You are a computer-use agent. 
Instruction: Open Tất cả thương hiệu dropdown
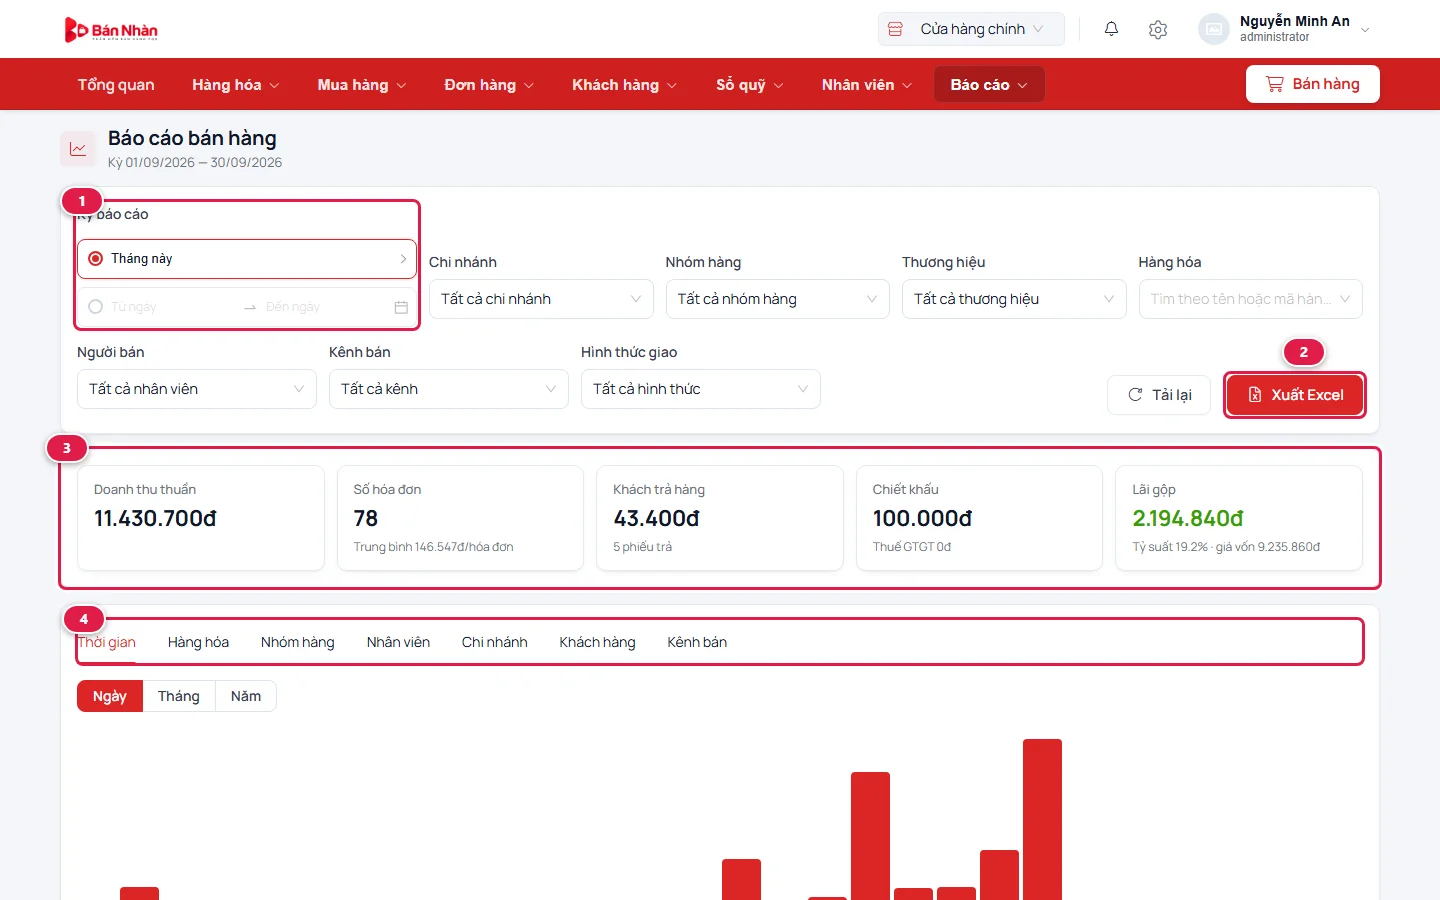point(1014,299)
